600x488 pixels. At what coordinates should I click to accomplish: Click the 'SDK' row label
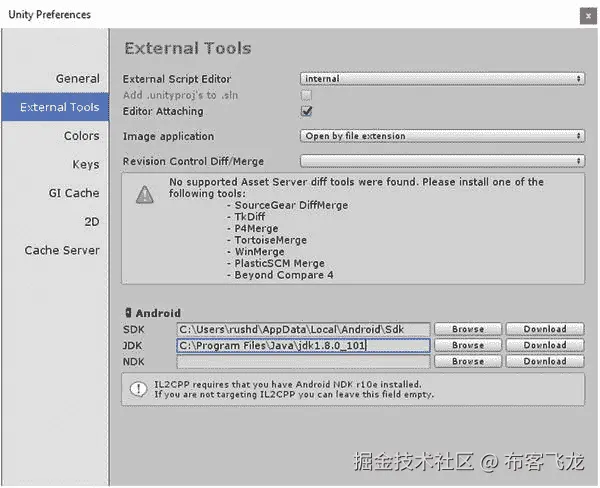click(x=134, y=330)
